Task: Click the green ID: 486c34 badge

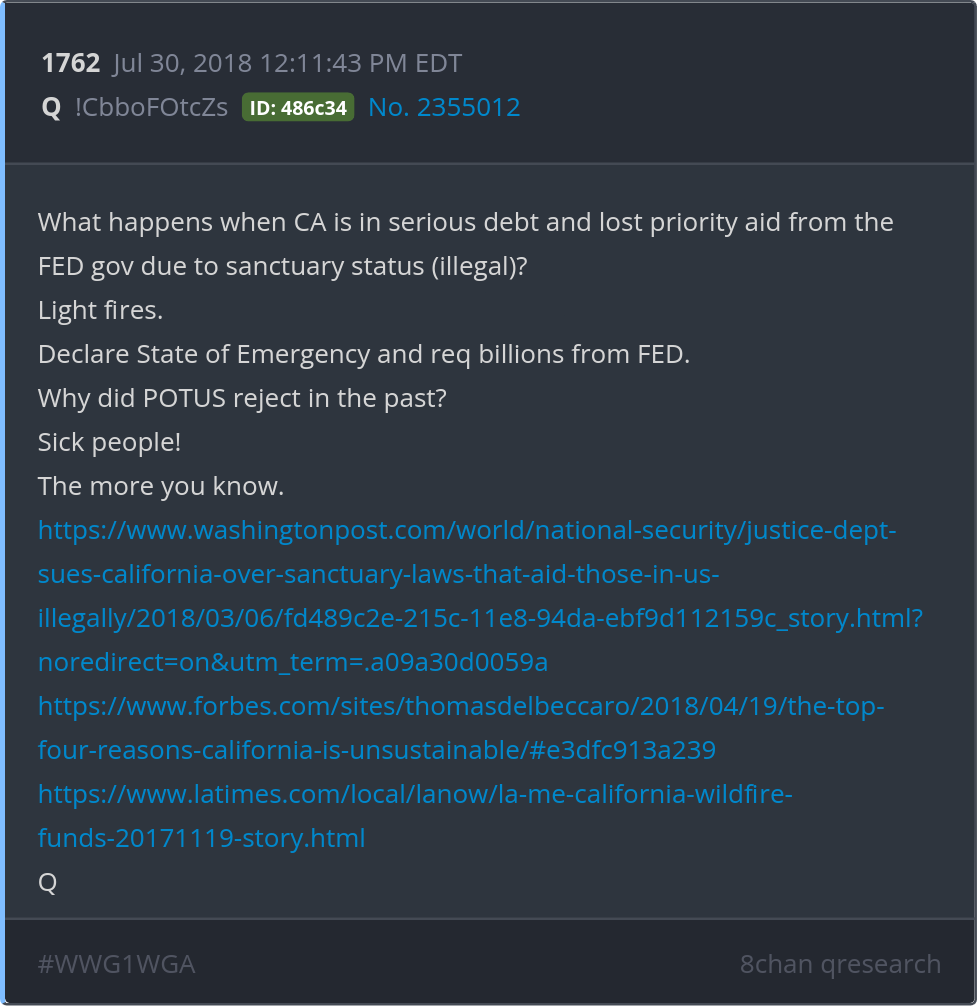Action: pyautogui.click(x=298, y=108)
